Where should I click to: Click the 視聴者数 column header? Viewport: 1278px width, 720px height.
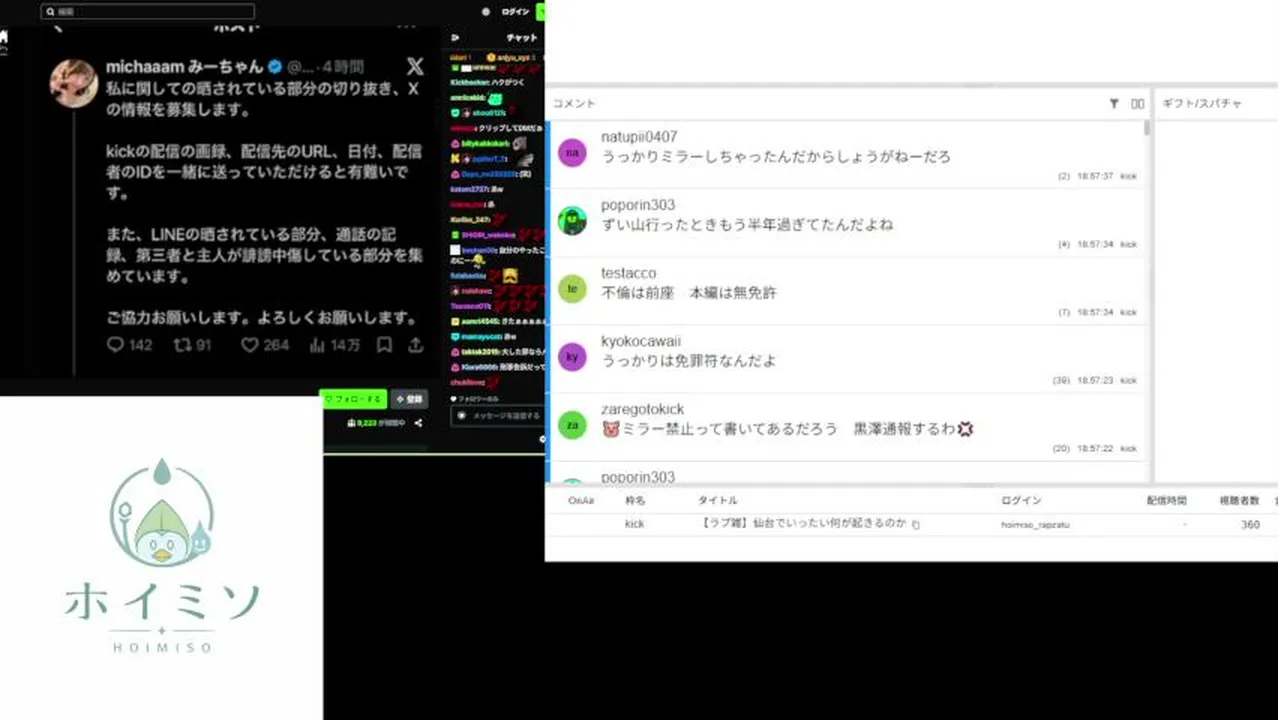(1239, 500)
